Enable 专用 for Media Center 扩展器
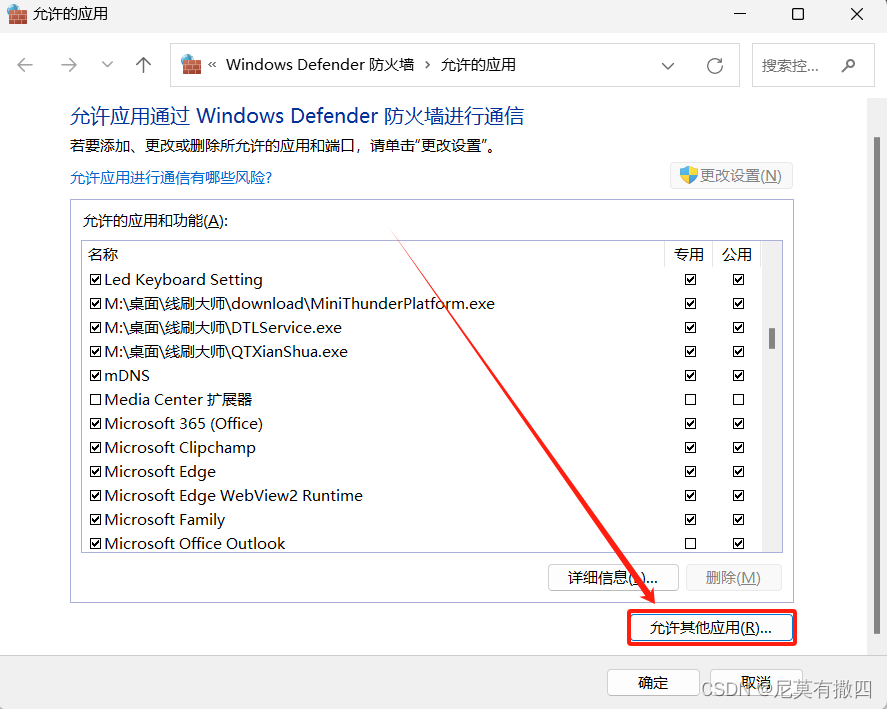Image resolution: width=887 pixels, height=709 pixels. [690, 399]
